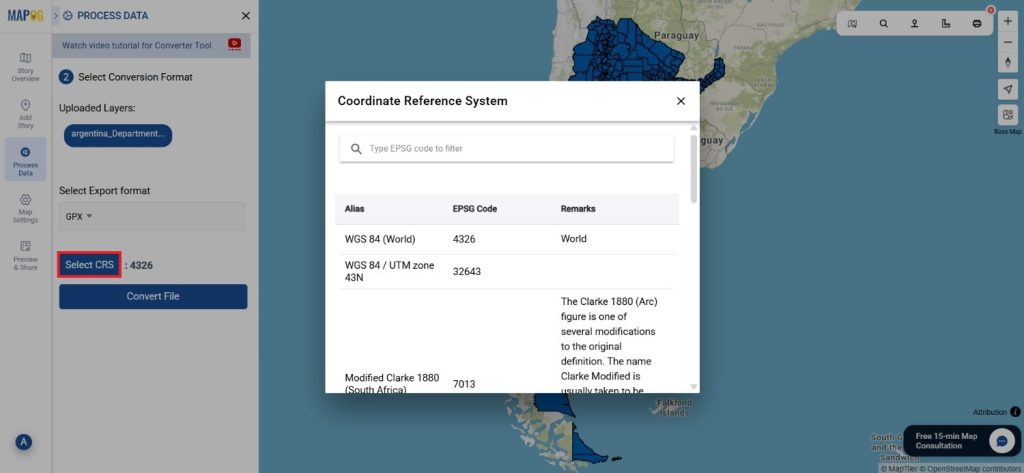Screen dimensions: 1024x473
Task: Select the Process Data sidebar tab
Action: [25, 160]
